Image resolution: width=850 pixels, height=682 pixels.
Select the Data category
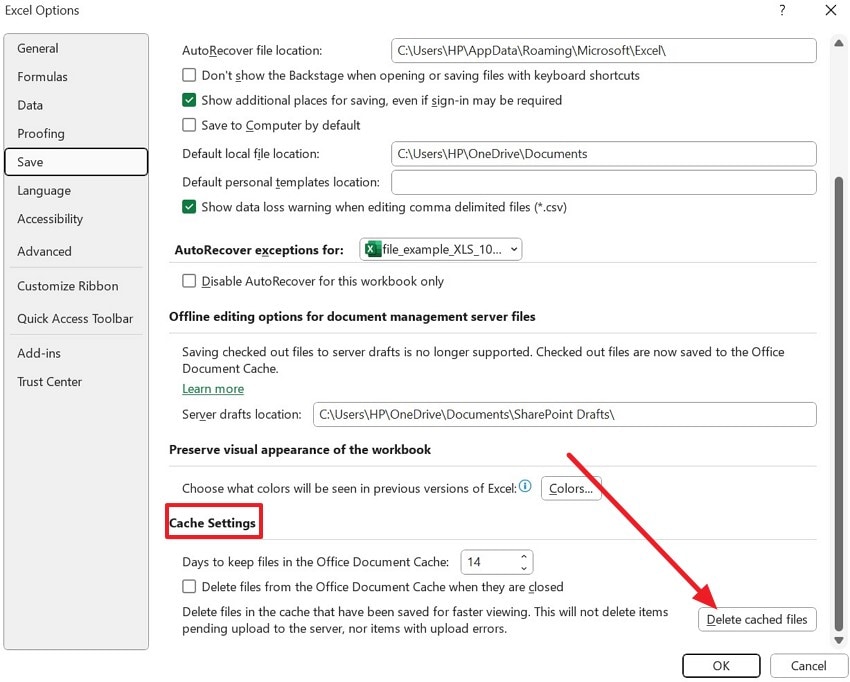click(76, 105)
